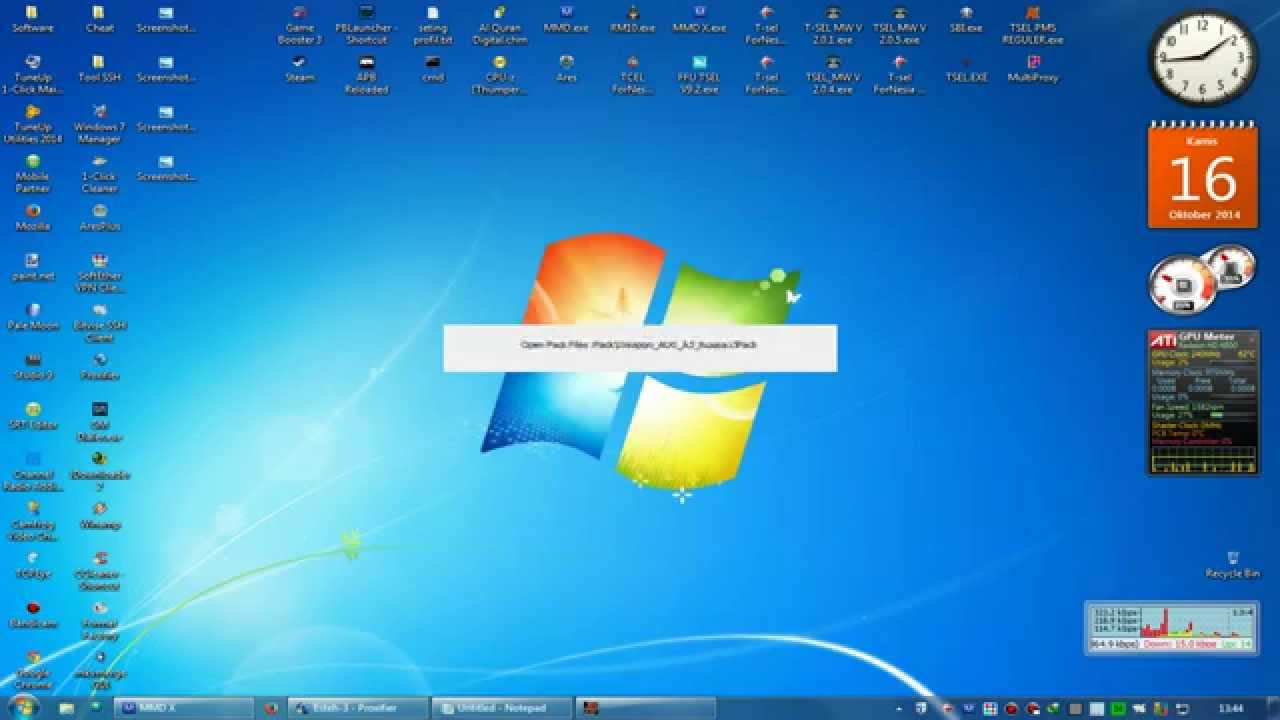Select the Proxifier desktop icon
1280x720 pixels.
99,366
